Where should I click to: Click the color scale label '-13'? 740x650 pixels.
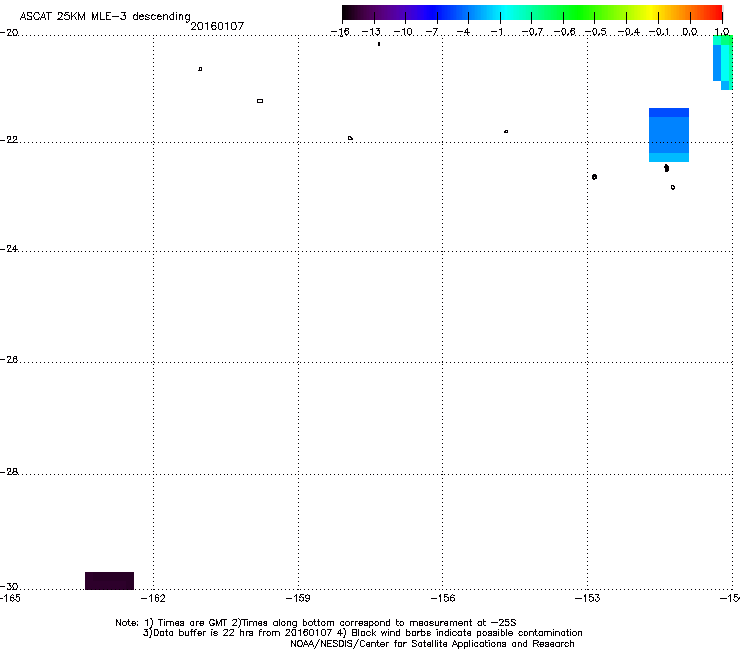pos(371,32)
